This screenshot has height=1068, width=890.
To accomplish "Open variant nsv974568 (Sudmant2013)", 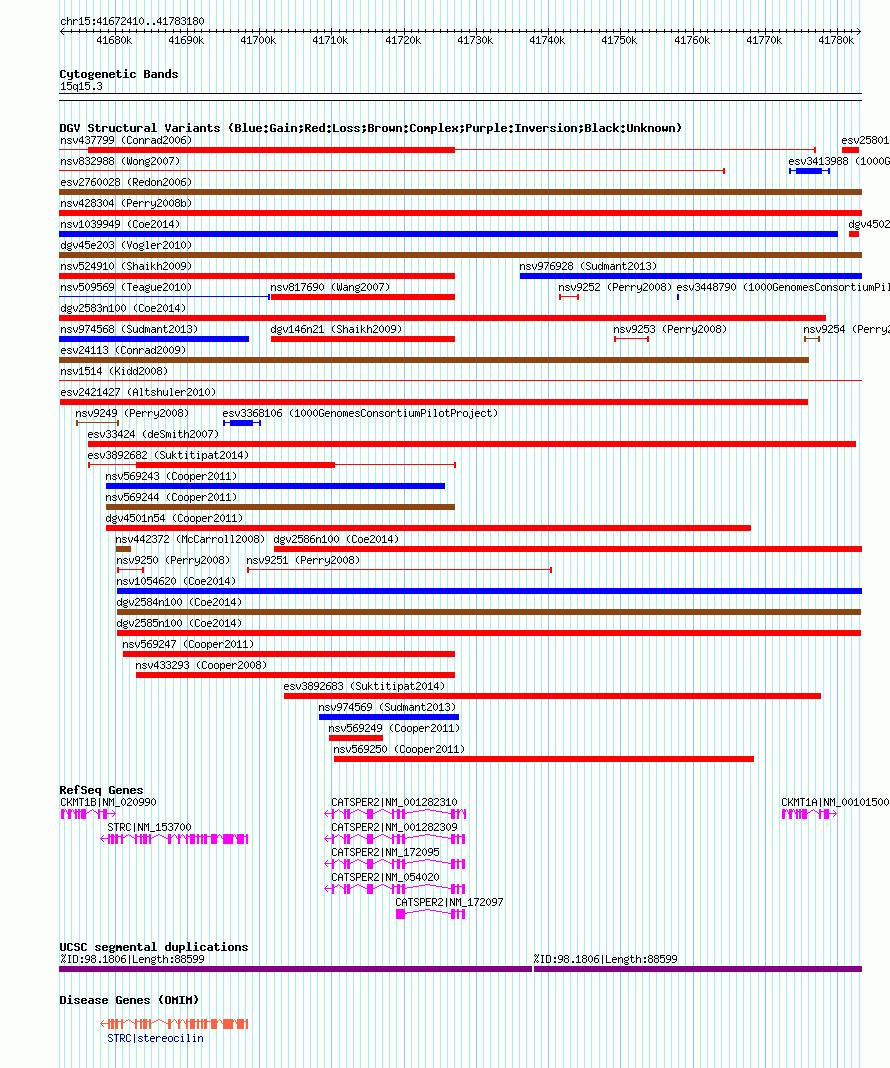I will (129, 330).
